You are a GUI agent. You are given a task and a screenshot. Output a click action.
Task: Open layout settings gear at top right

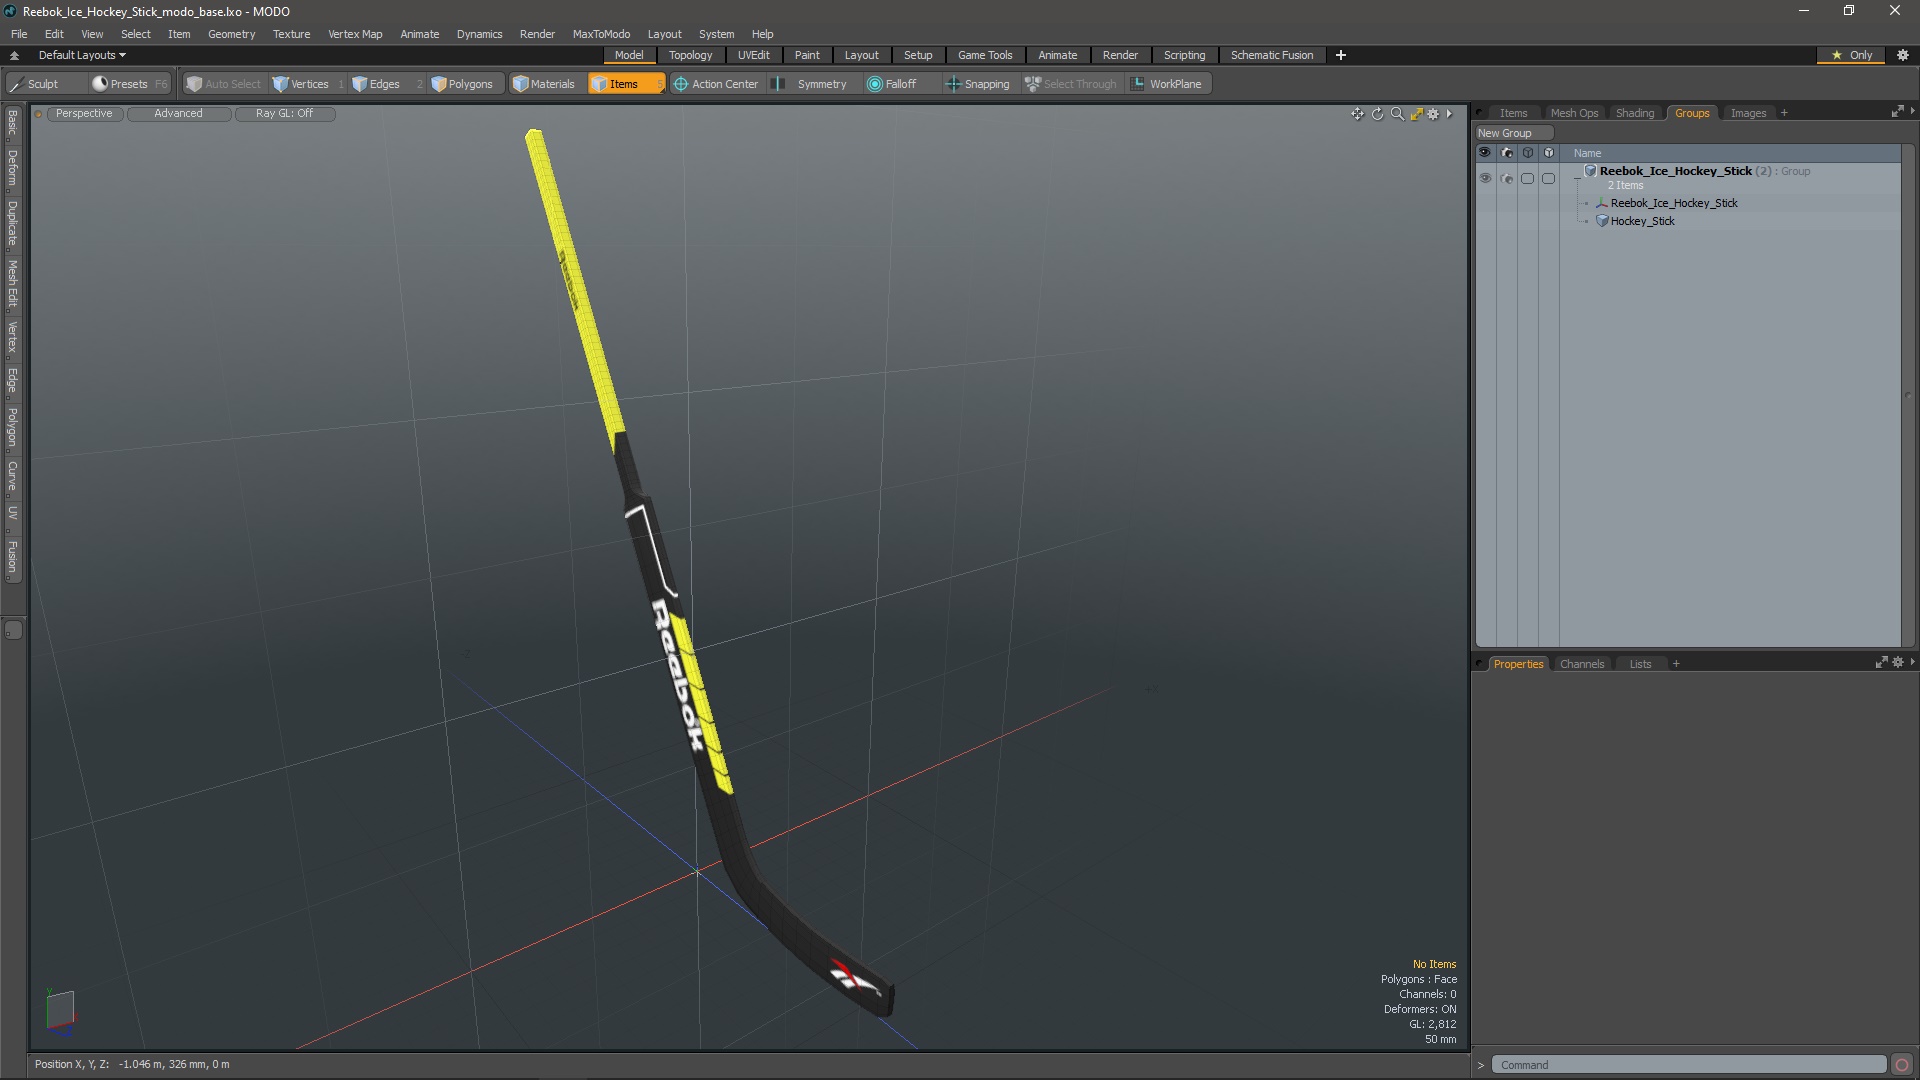(1903, 55)
